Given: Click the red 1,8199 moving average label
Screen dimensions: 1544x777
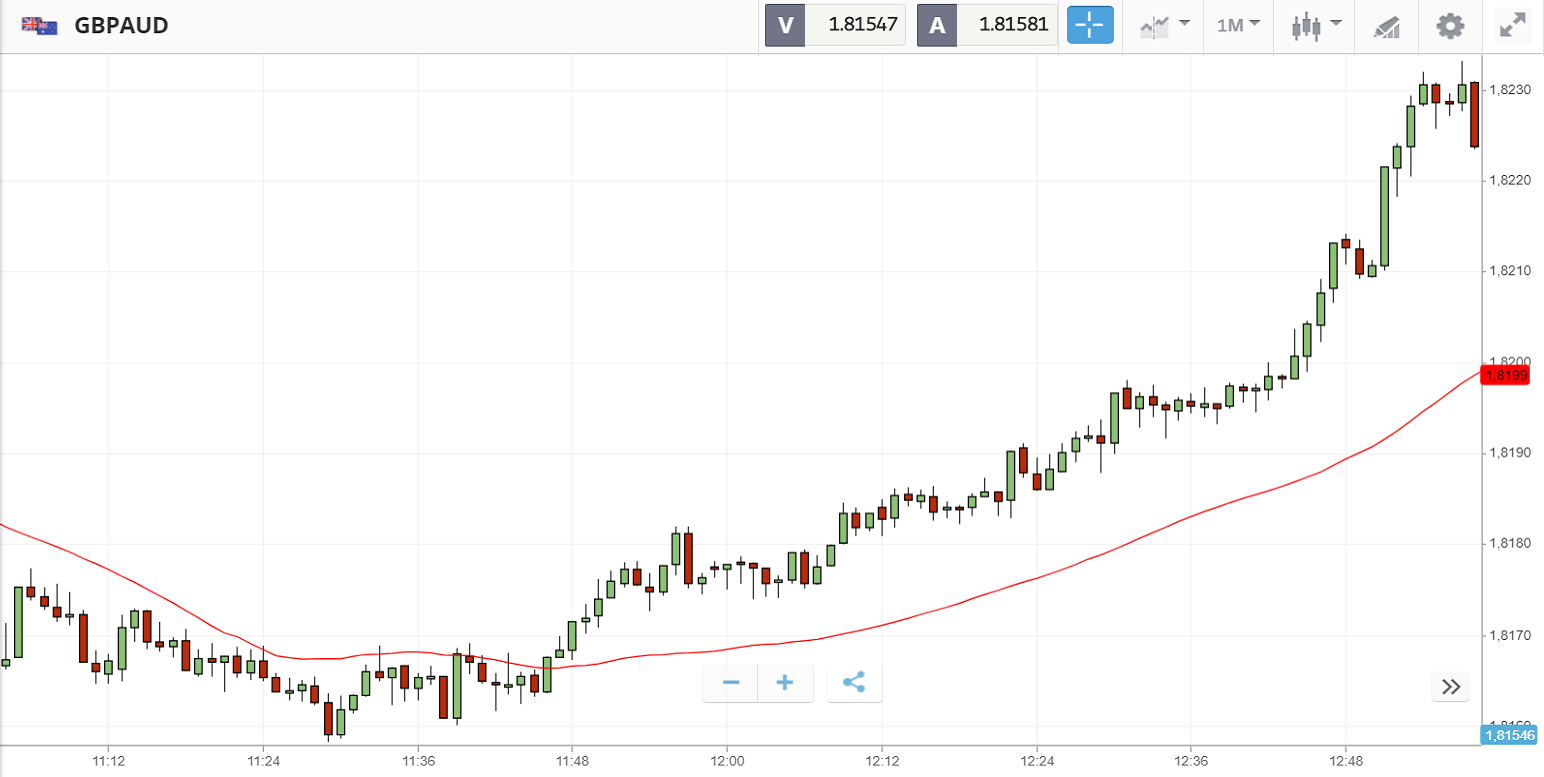Looking at the screenshot, I should coord(1506,376).
